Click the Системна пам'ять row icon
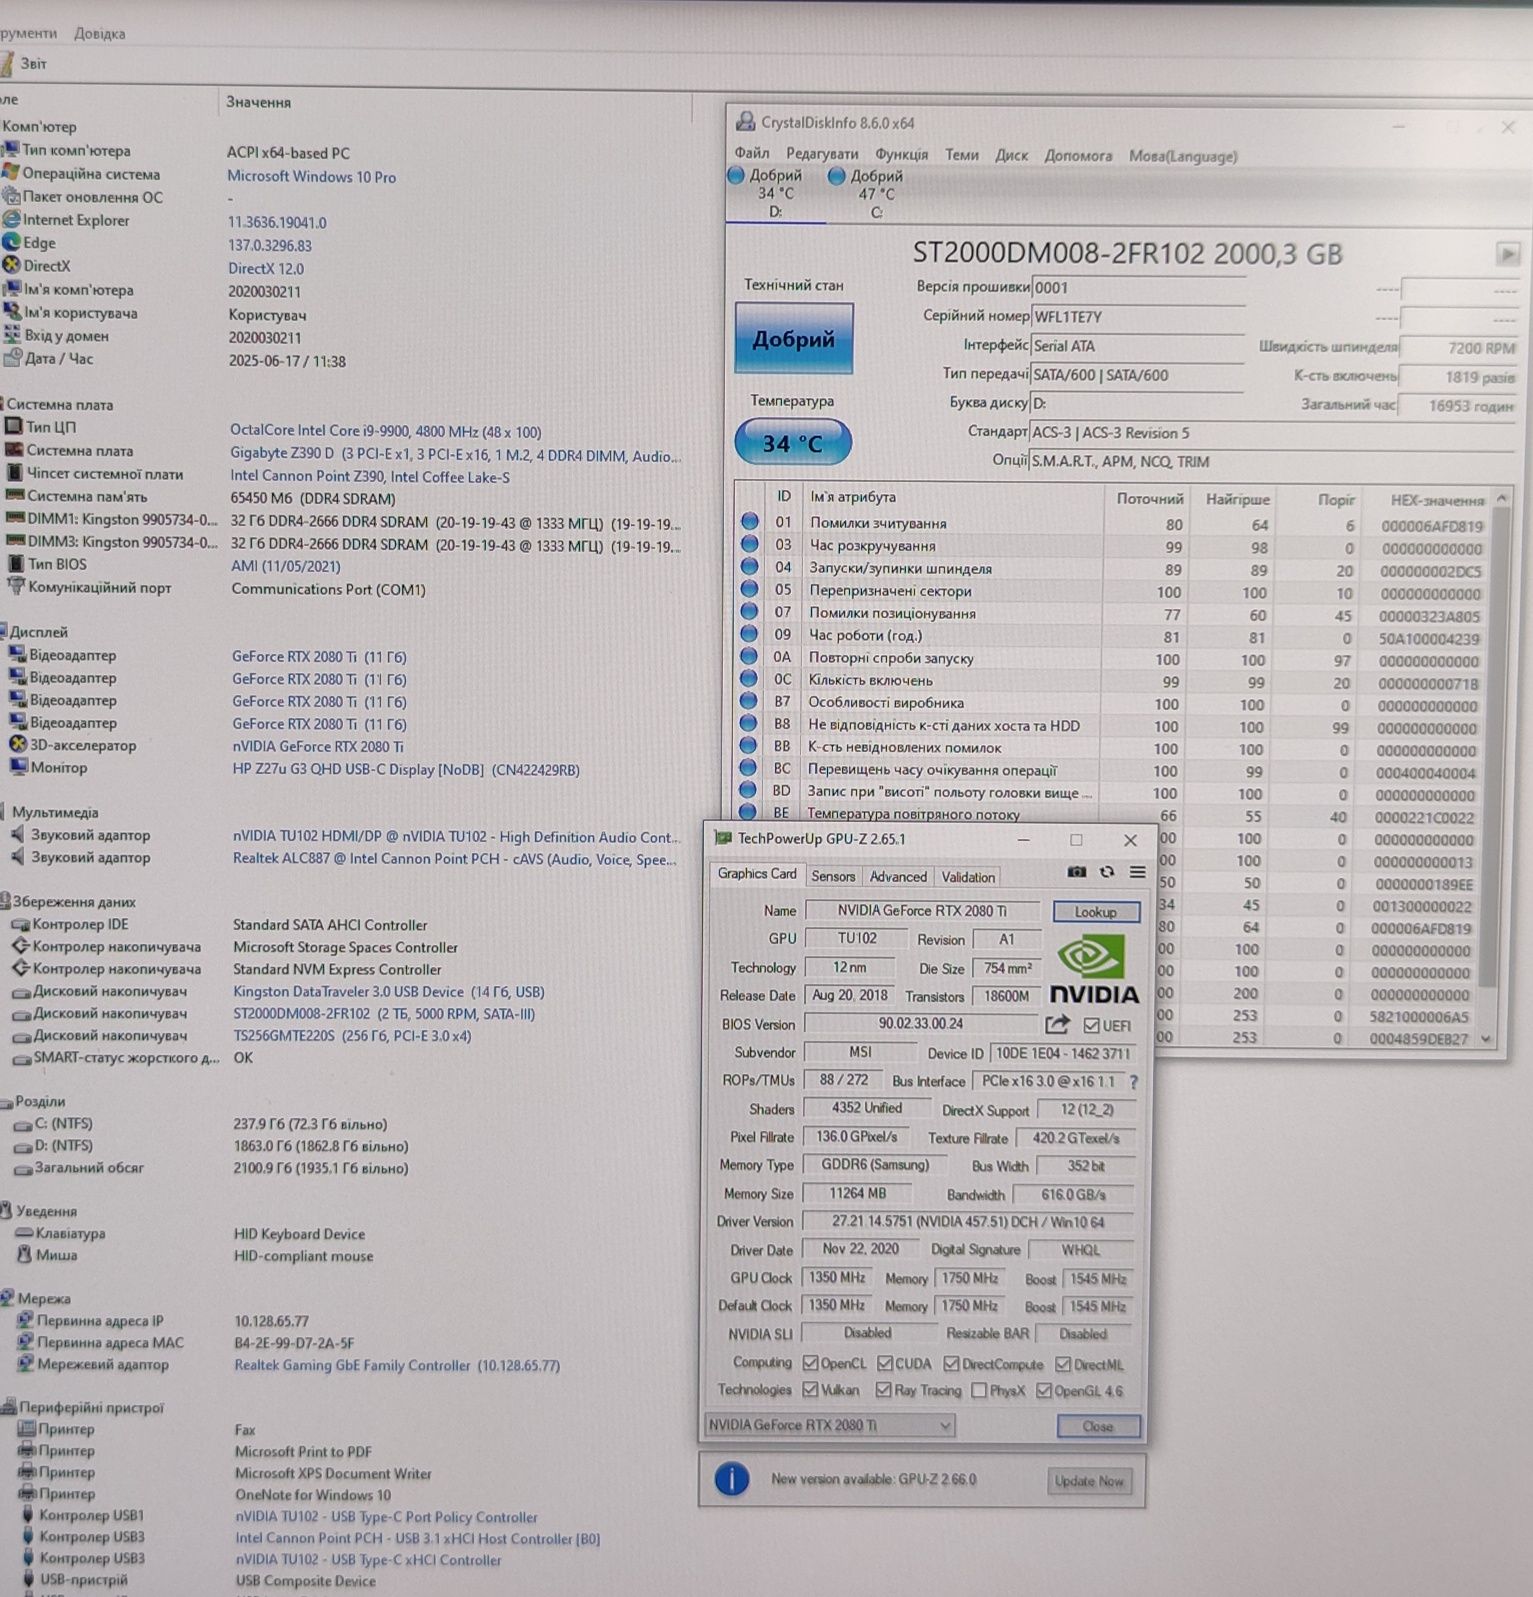The image size is (1533, 1597). click(14, 496)
